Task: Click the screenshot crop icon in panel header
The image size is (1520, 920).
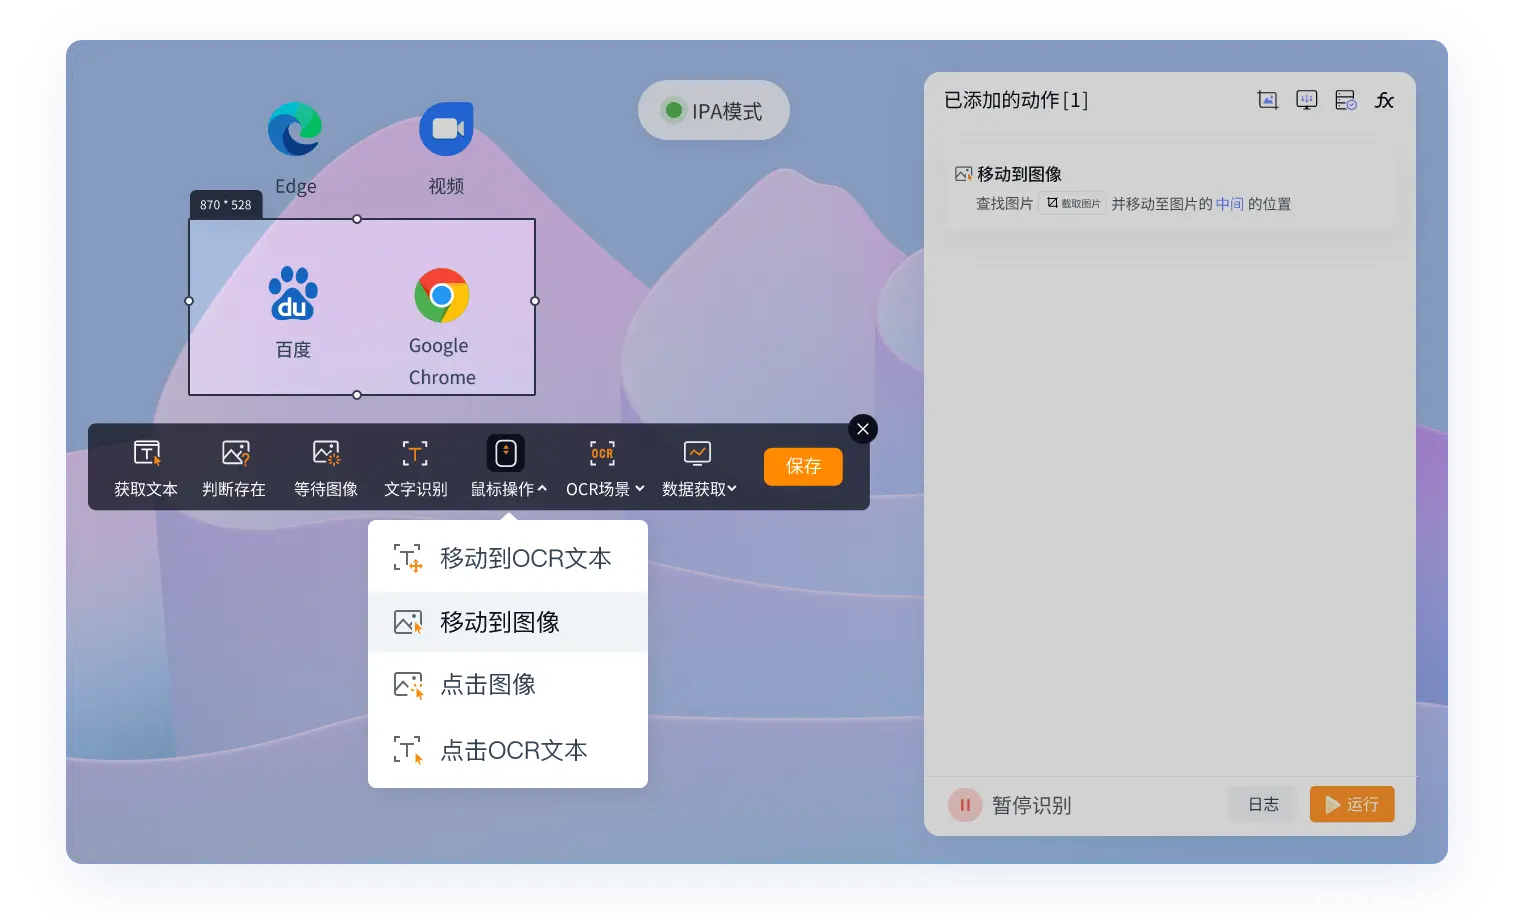Action: coord(1268,100)
